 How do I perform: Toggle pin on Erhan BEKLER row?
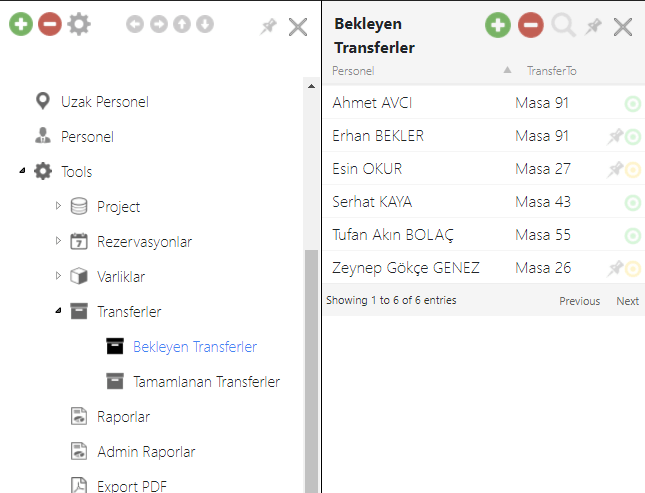(615, 136)
